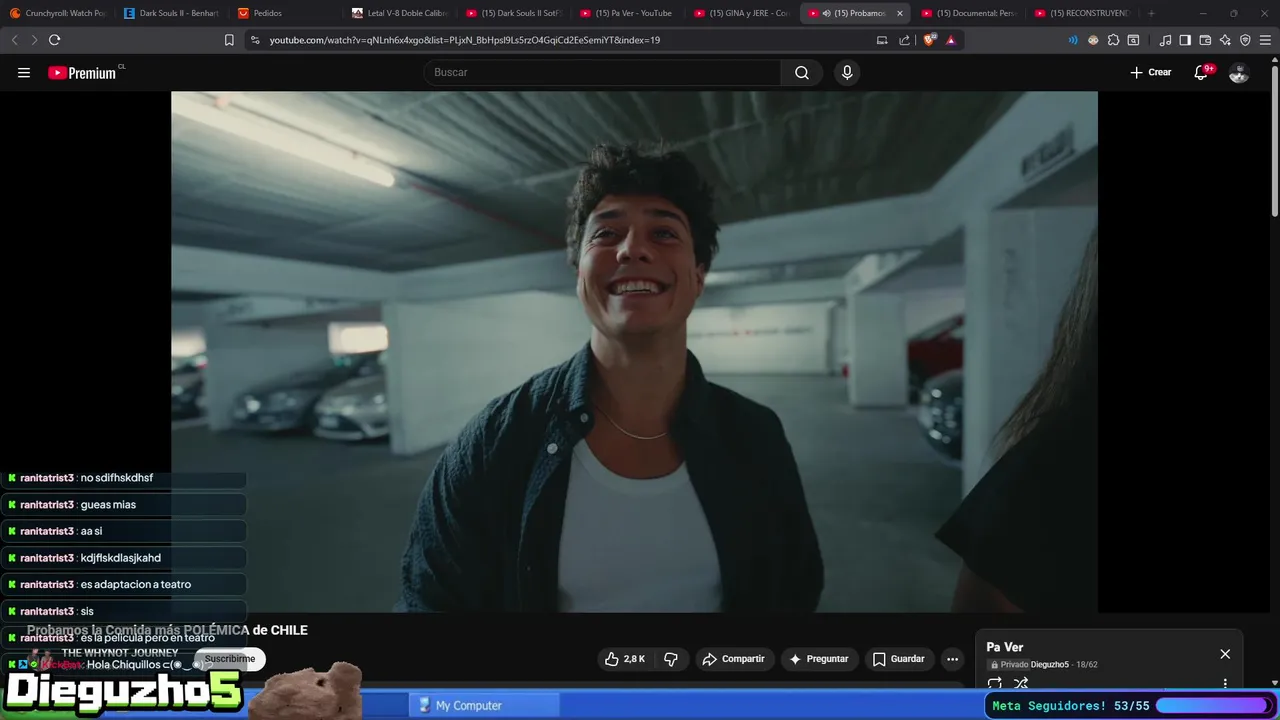Close the Pa Ver playlist panel

[x=1225, y=654]
